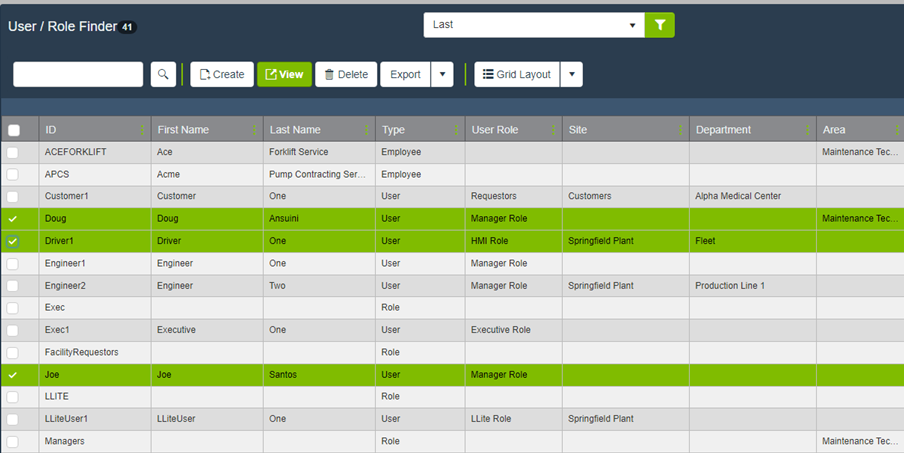Open column menu dots on First Name header

pos(255,130)
